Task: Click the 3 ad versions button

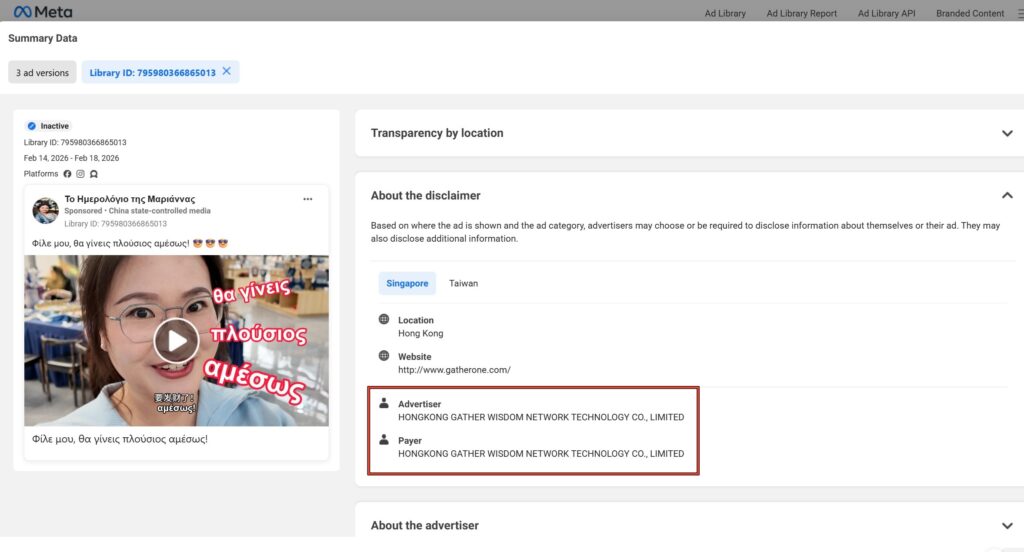Action: [x=42, y=72]
